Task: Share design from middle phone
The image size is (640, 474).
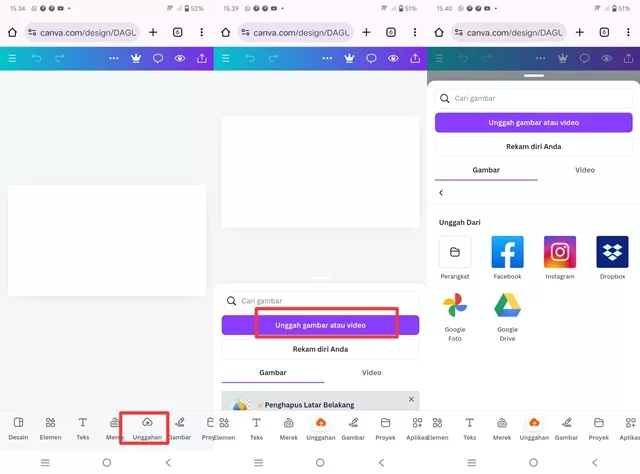Action: [415, 58]
